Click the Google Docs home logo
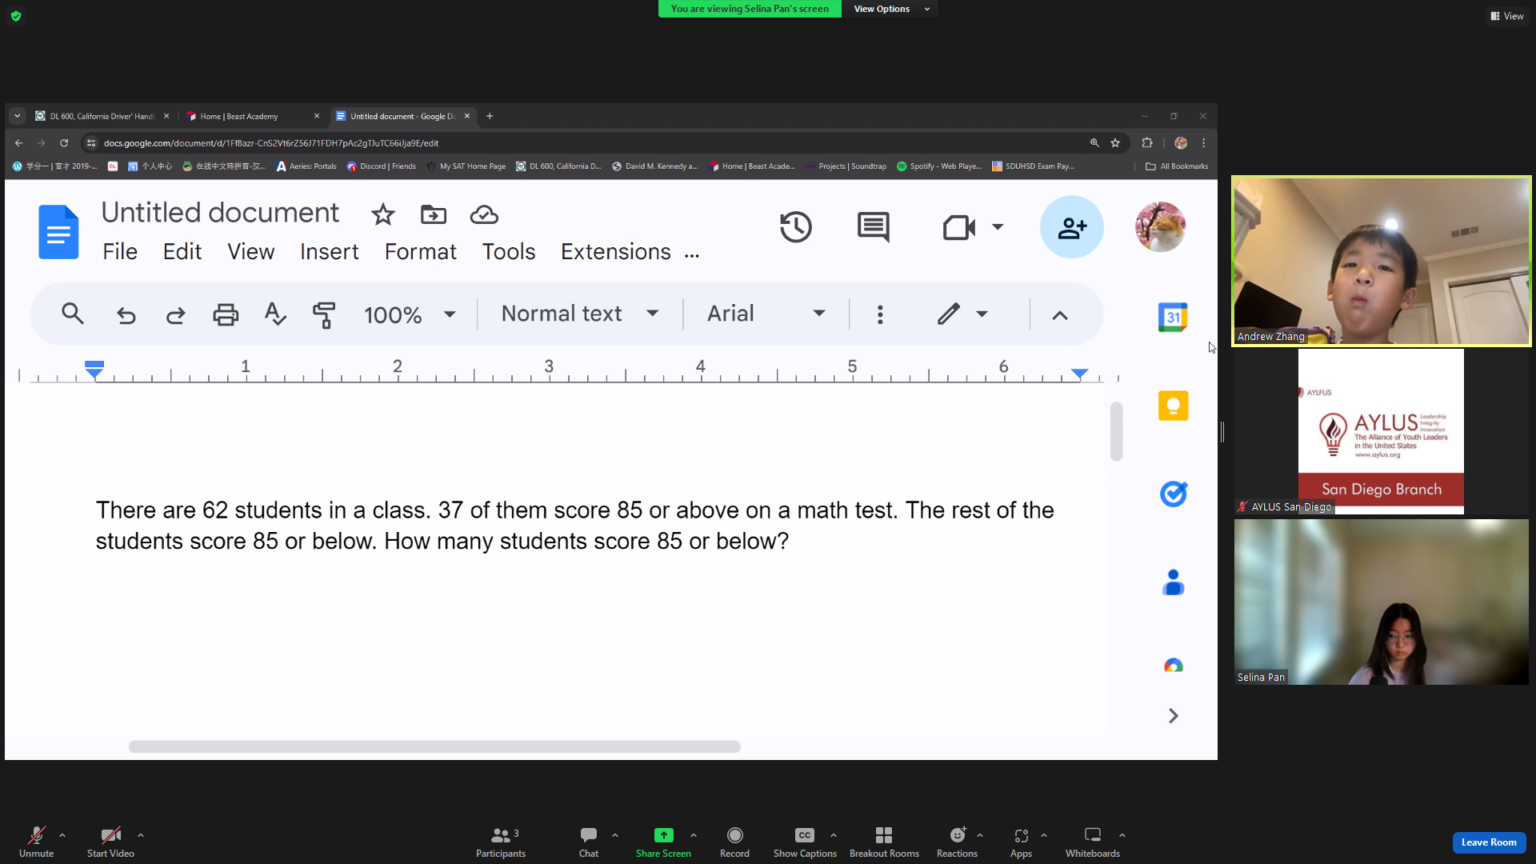This screenshot has height=864, width=1536. click(58, 232)
